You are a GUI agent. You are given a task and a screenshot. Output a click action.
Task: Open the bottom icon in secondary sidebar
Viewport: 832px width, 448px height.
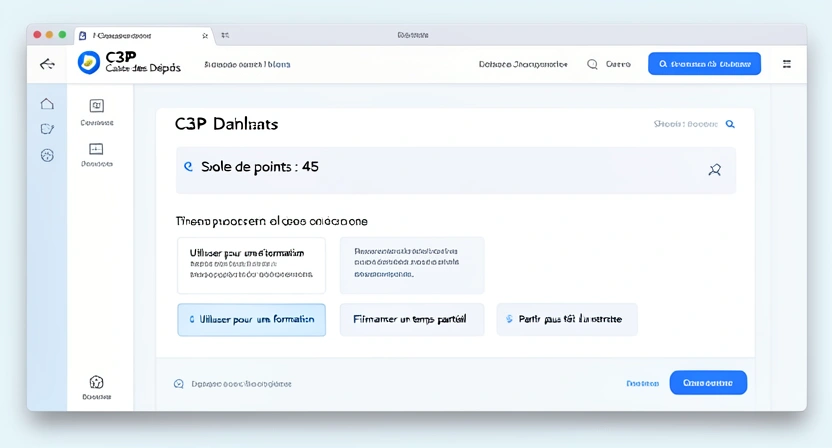pyautogui.click(x=96, y=382)
